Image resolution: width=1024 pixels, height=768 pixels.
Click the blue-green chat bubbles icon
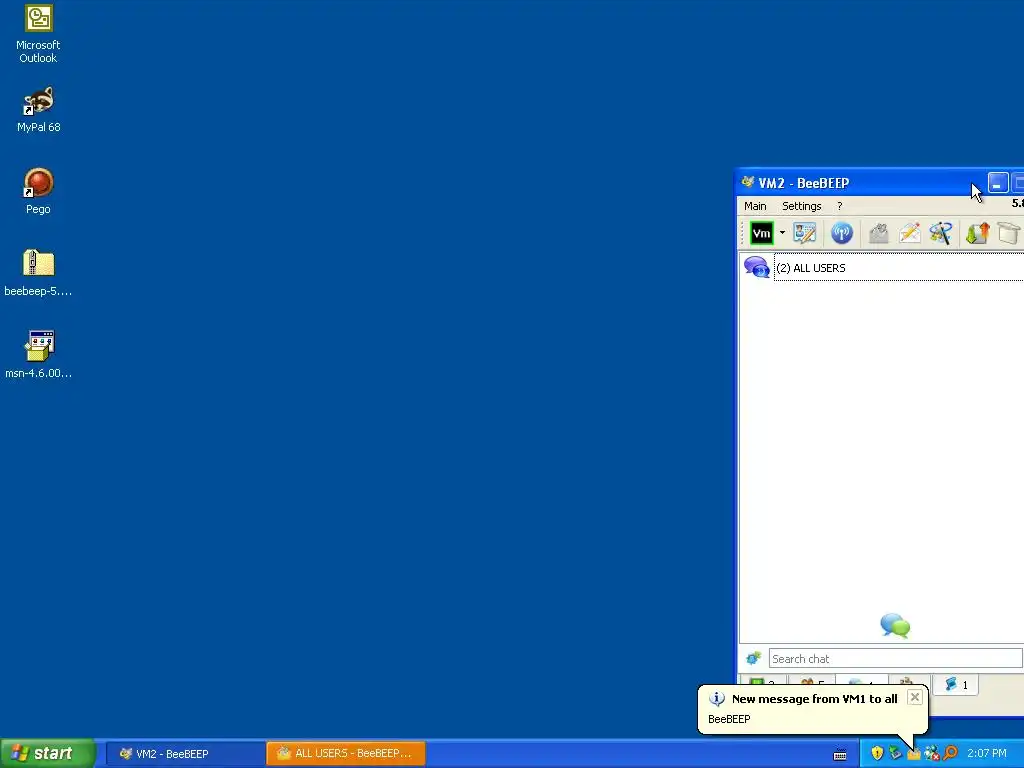[x=895, y=626]
